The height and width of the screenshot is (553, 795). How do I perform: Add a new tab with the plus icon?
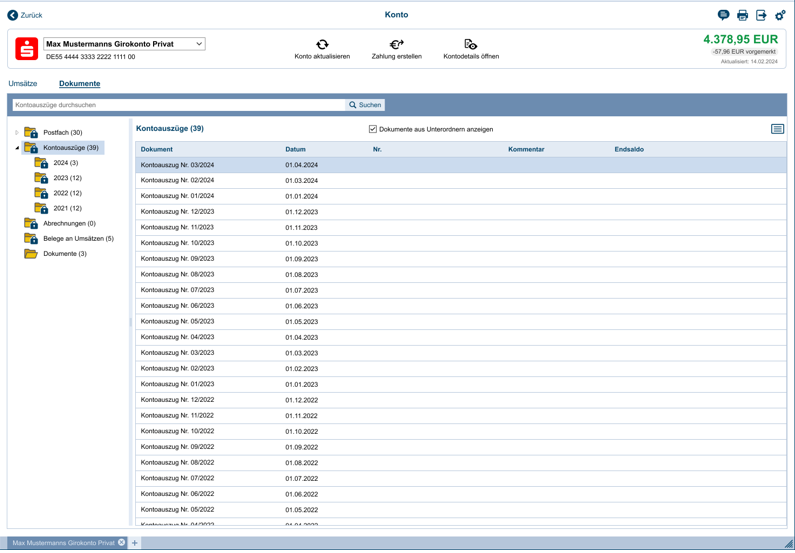134,543
